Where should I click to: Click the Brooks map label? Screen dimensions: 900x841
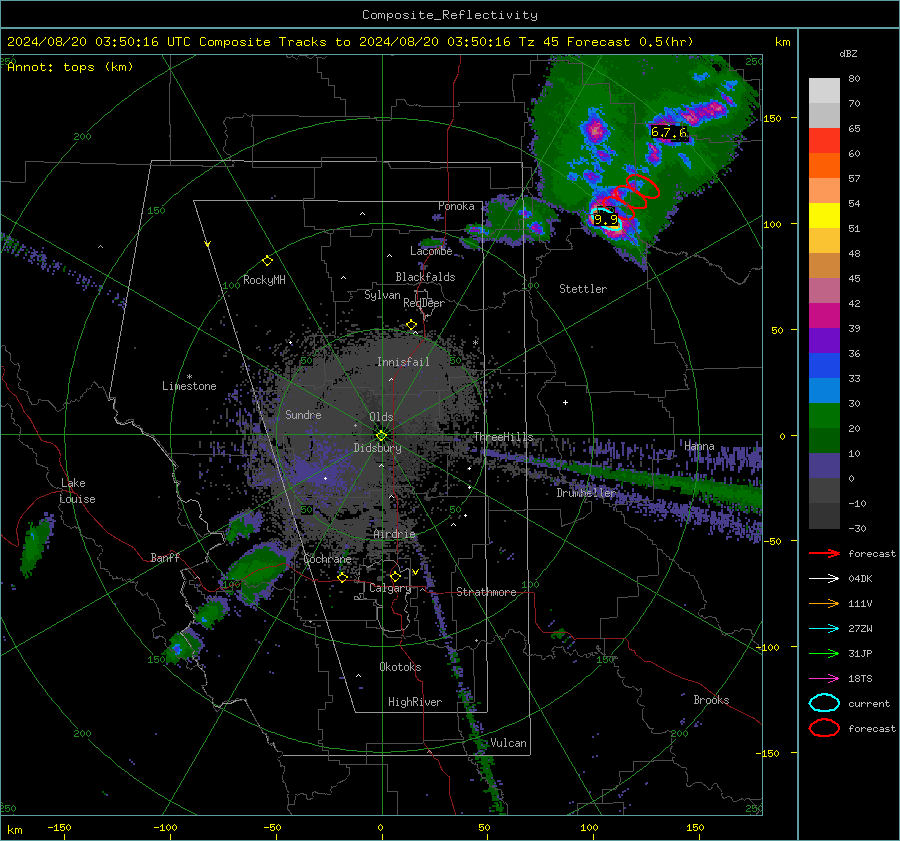click(711, 700)
